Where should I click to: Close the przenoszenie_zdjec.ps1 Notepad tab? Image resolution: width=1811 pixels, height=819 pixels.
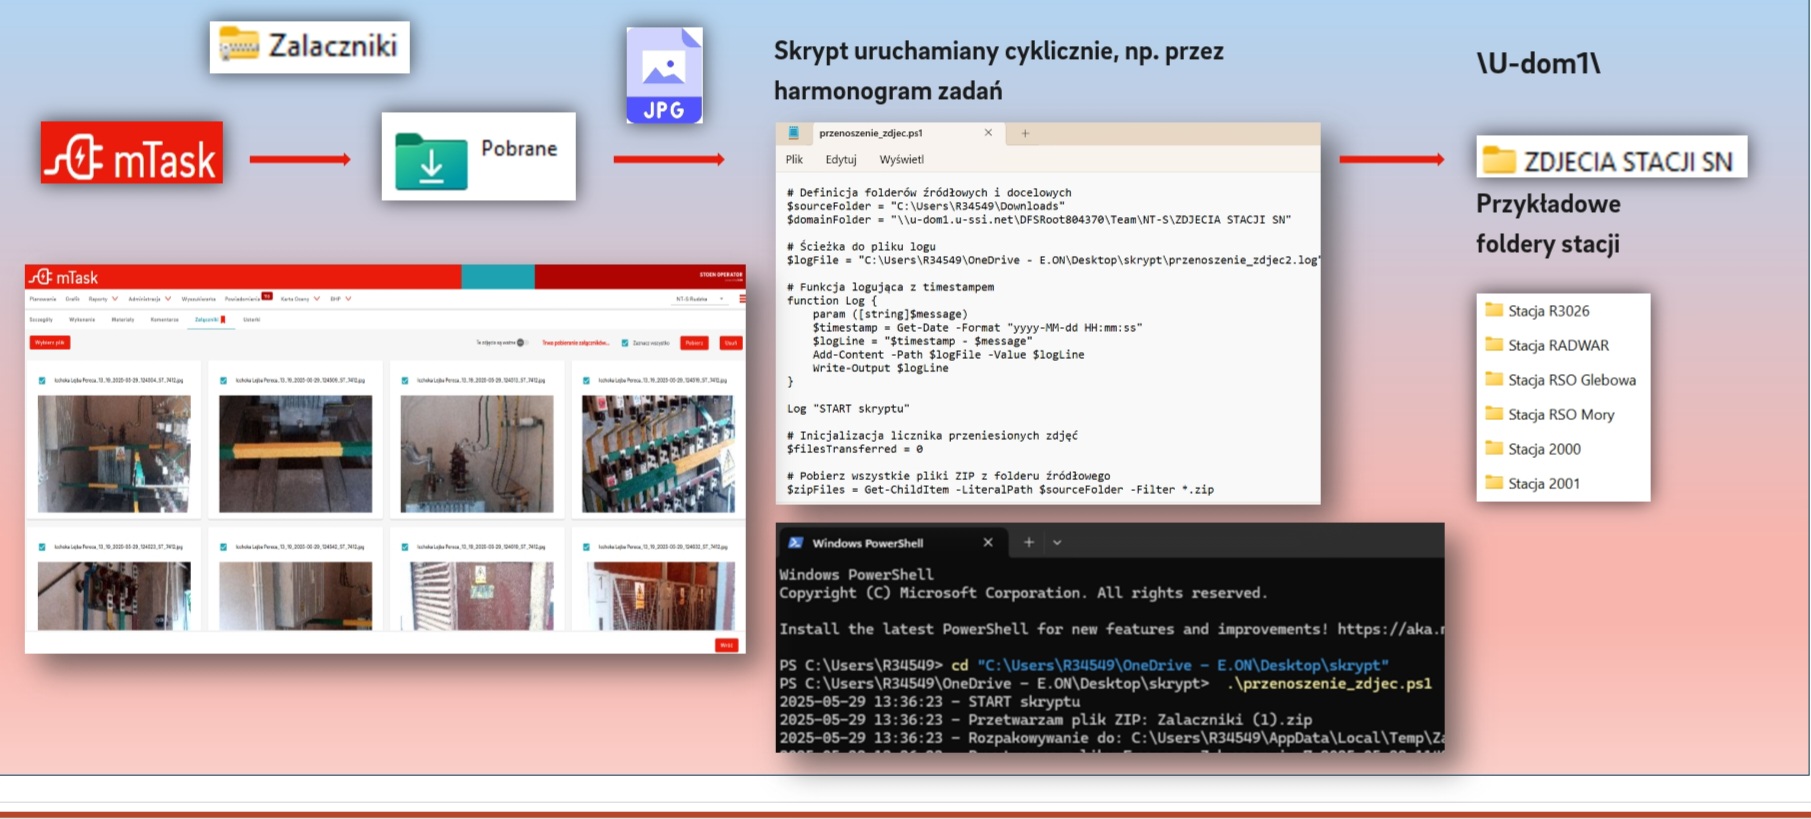(x=988, y=132)
